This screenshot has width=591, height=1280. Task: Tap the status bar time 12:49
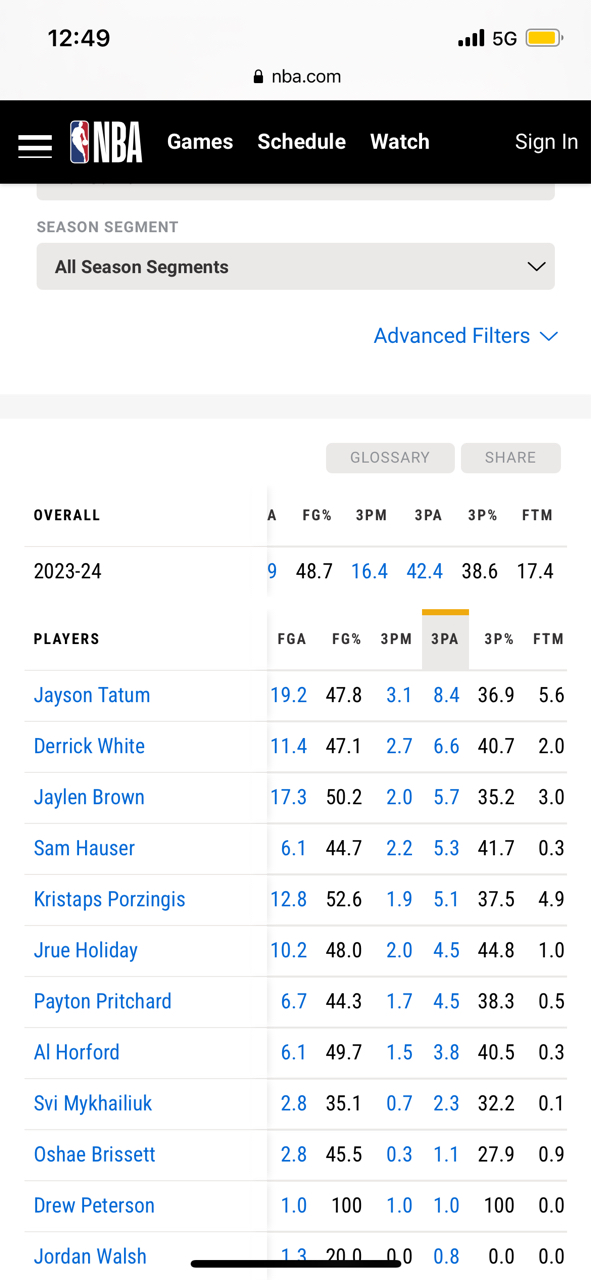click(79, 39)
